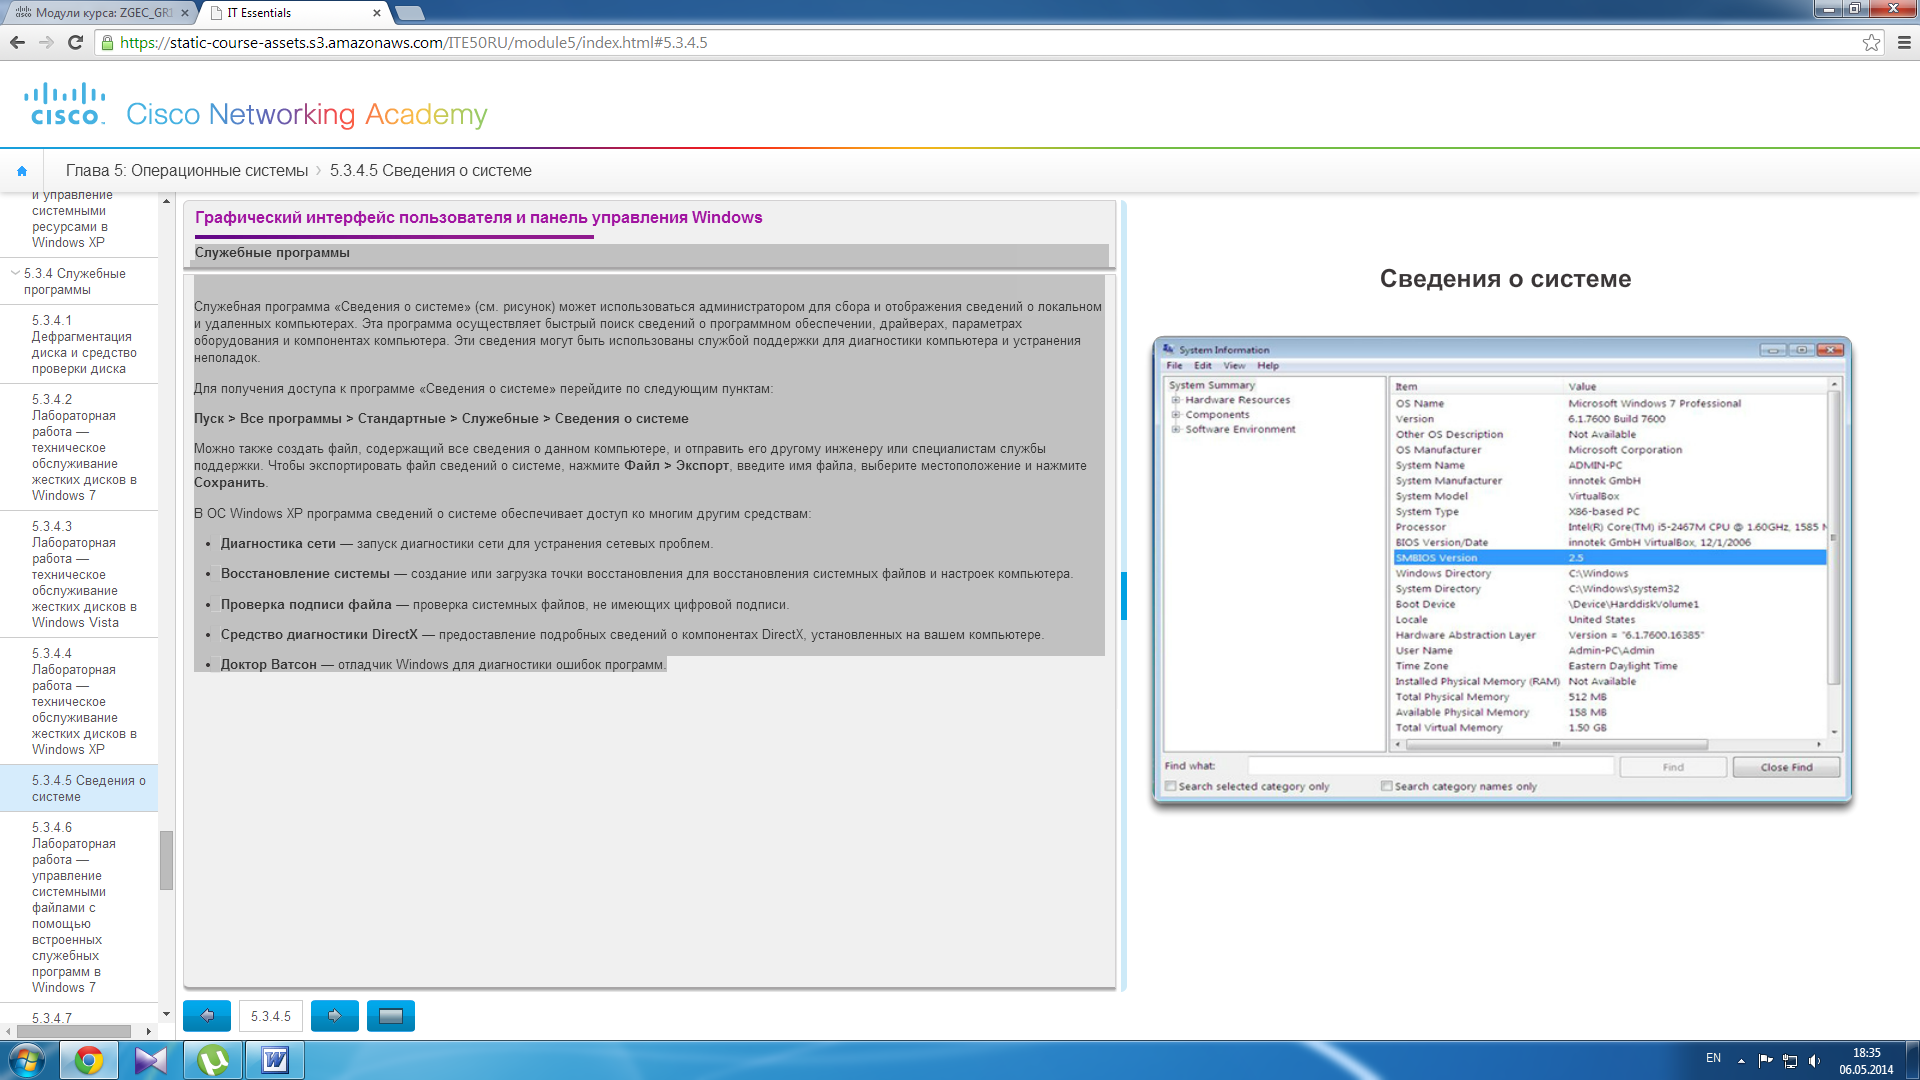Click File menu in System Information image

[x=1174, y=366]
